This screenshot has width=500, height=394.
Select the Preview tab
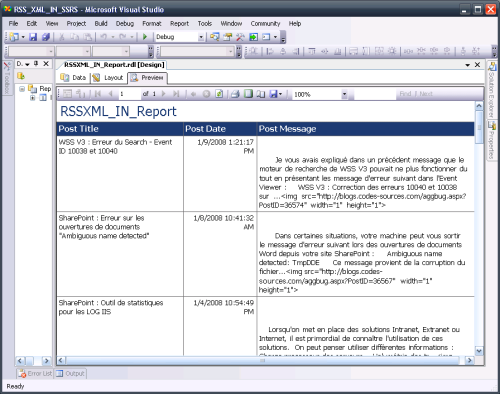tap(147, 78)
